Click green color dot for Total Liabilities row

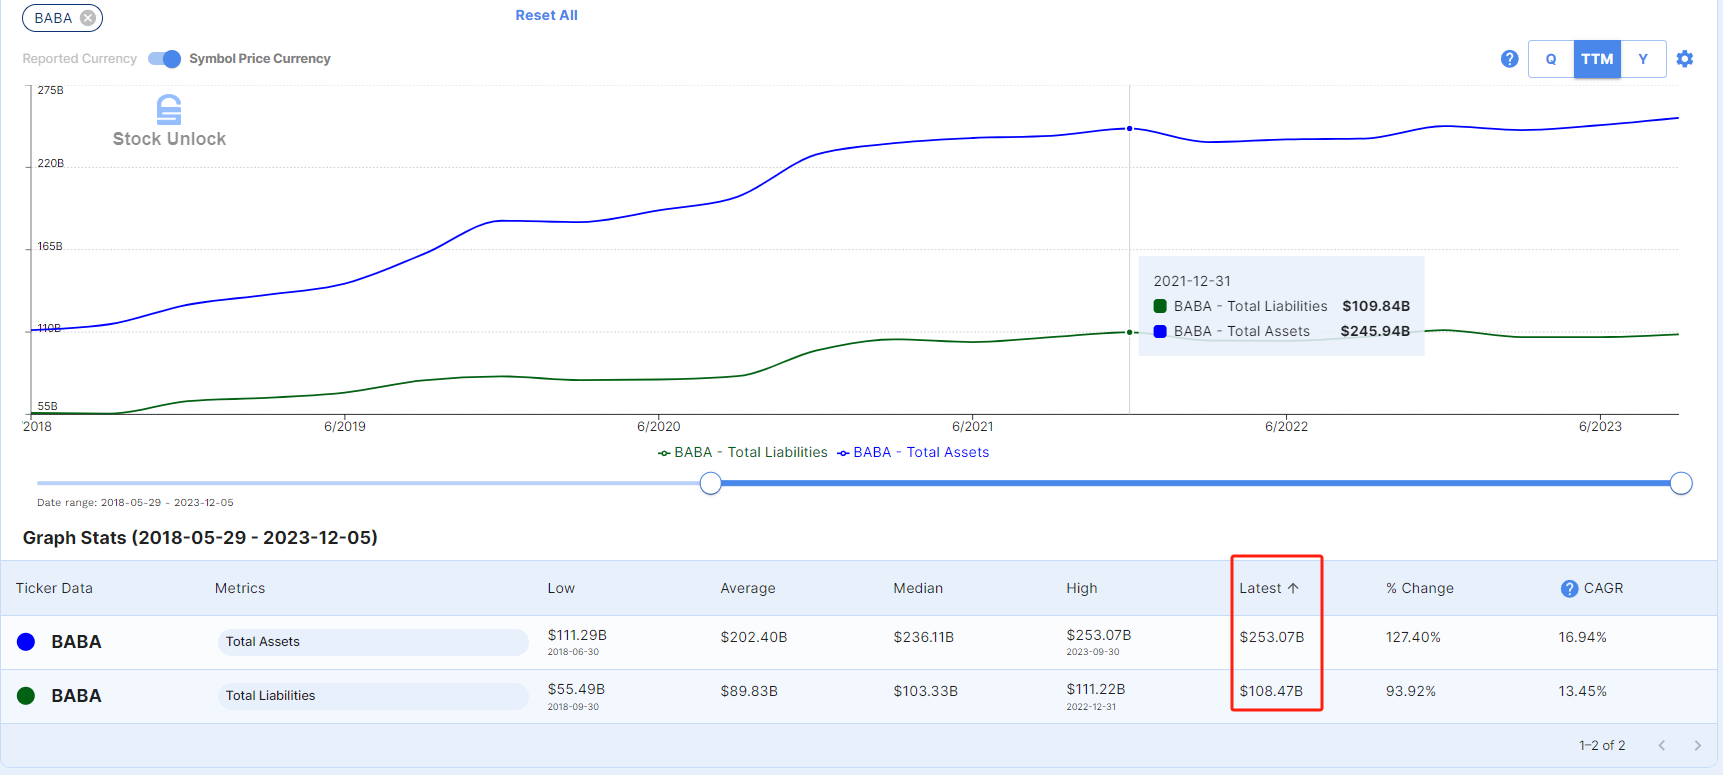pos(26,696)
